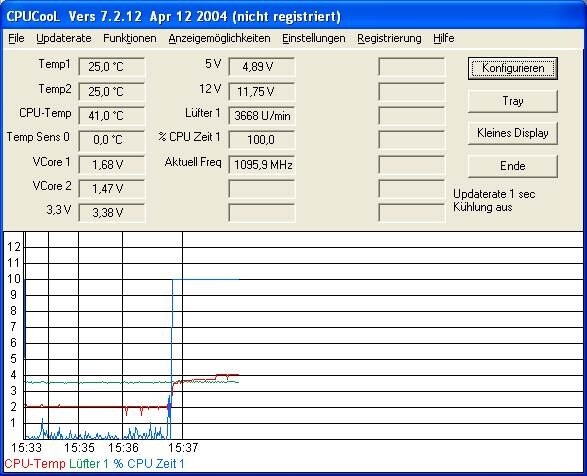
Task: Open the Updaterate menu
Action: 64,38
